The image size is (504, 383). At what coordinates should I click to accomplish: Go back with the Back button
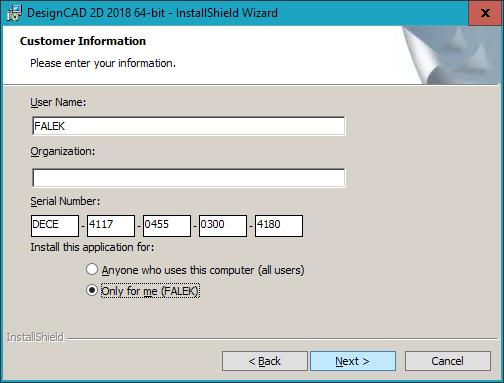[265, 361]
